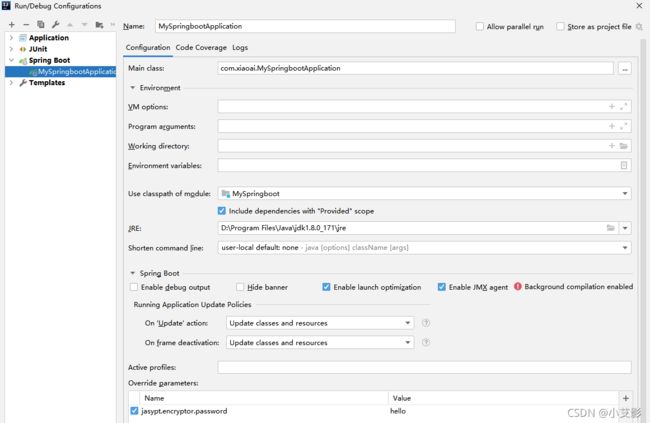This screenshot has height=423, width=650.
Task: Expand the VM options field editor
Action: pos(623,107)
